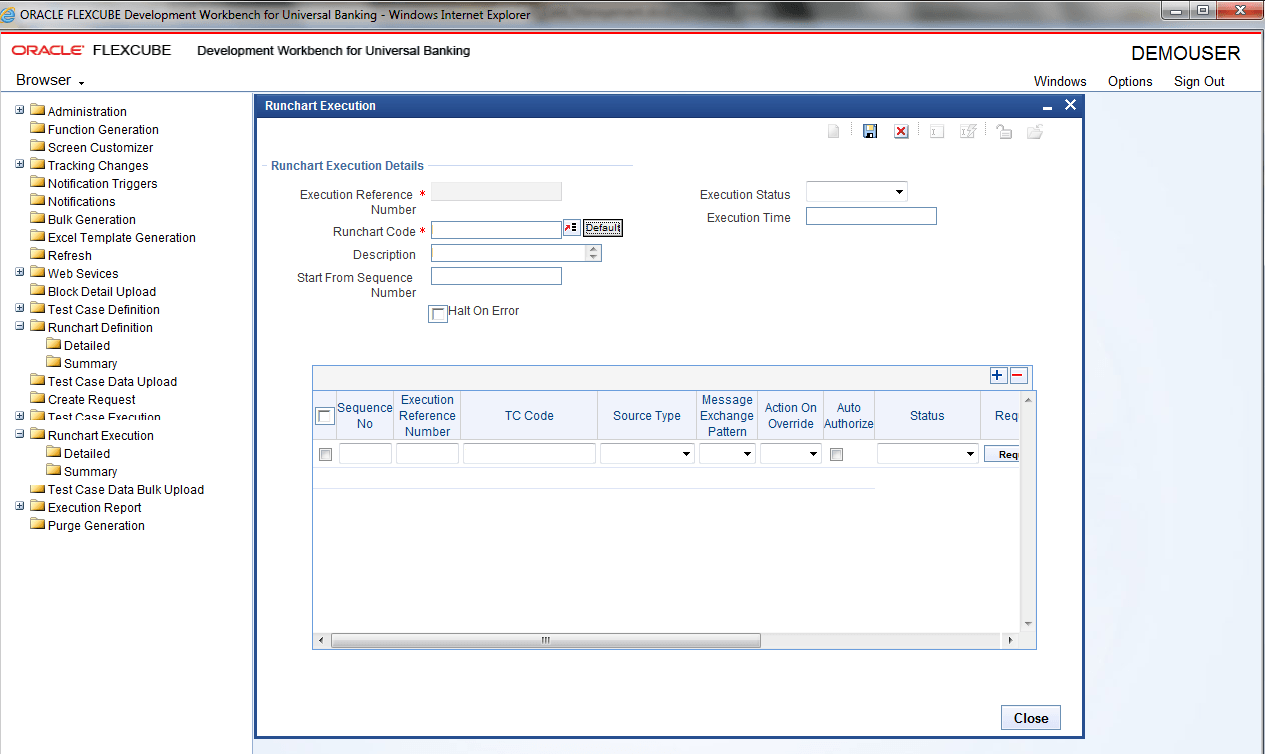Open the Status dropdown in table row
Screen dimensions: 1265x754
[970, 454]
